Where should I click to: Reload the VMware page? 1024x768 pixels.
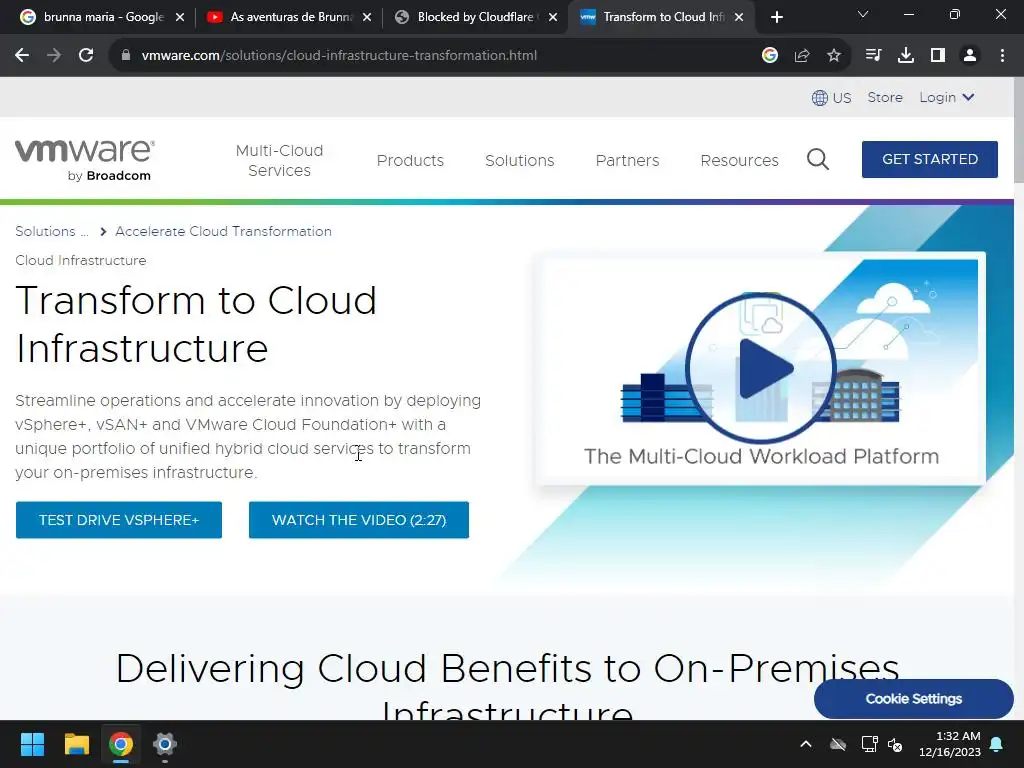coord(86,56)
